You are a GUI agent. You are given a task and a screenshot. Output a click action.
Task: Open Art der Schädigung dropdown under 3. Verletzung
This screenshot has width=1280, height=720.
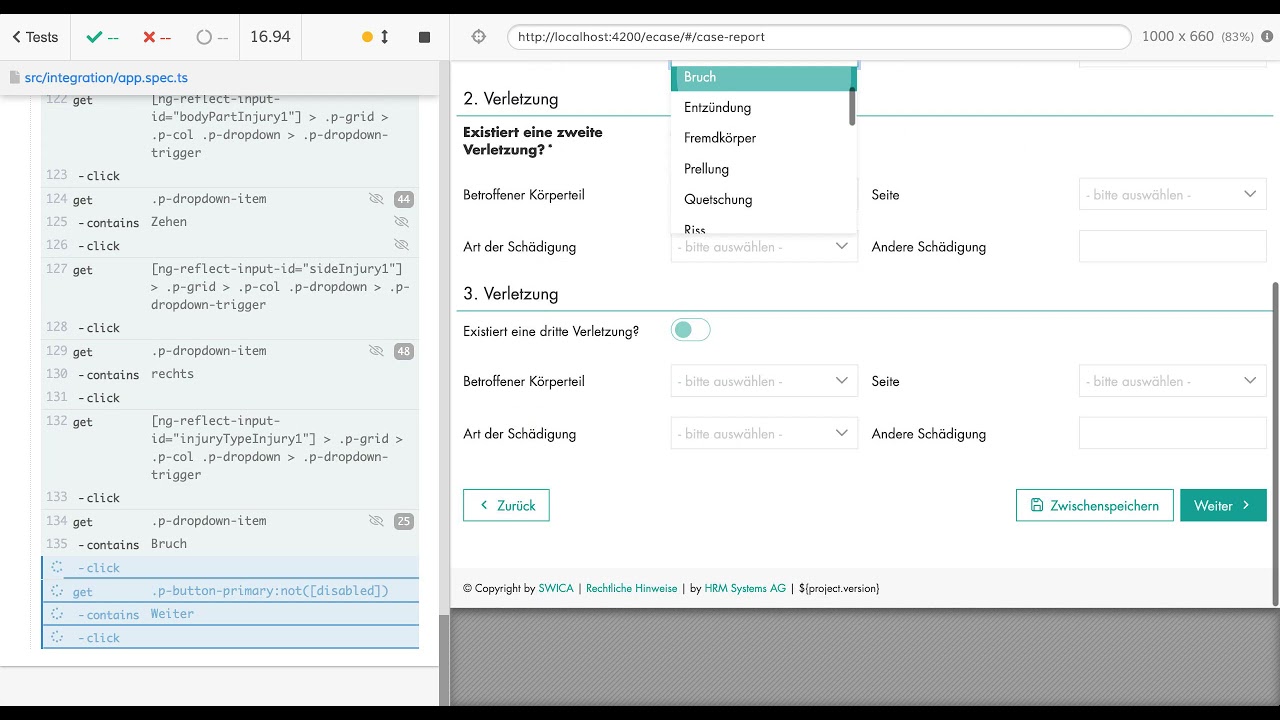[764, 434]
